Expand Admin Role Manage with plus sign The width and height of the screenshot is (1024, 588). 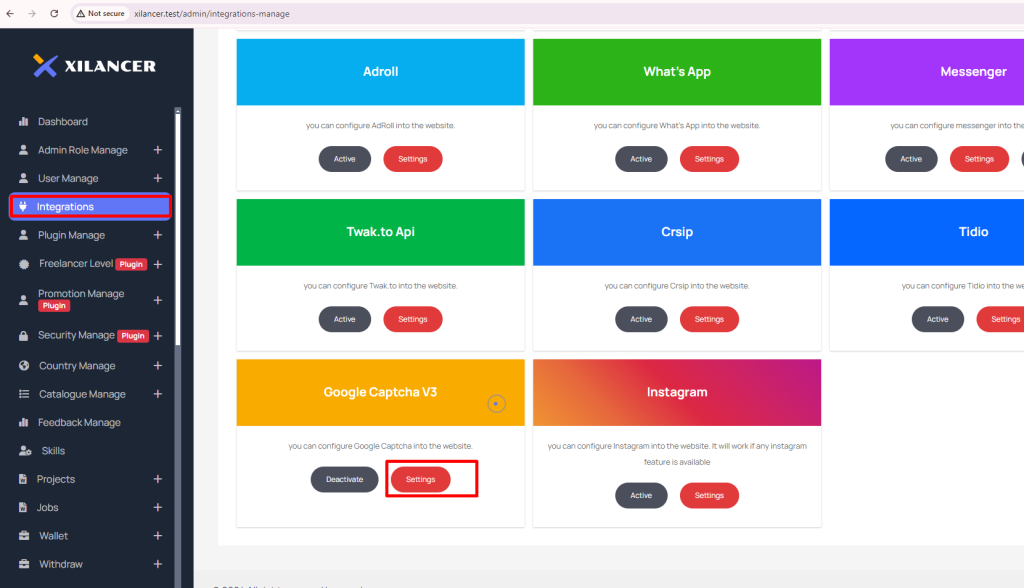coord(157,150)
